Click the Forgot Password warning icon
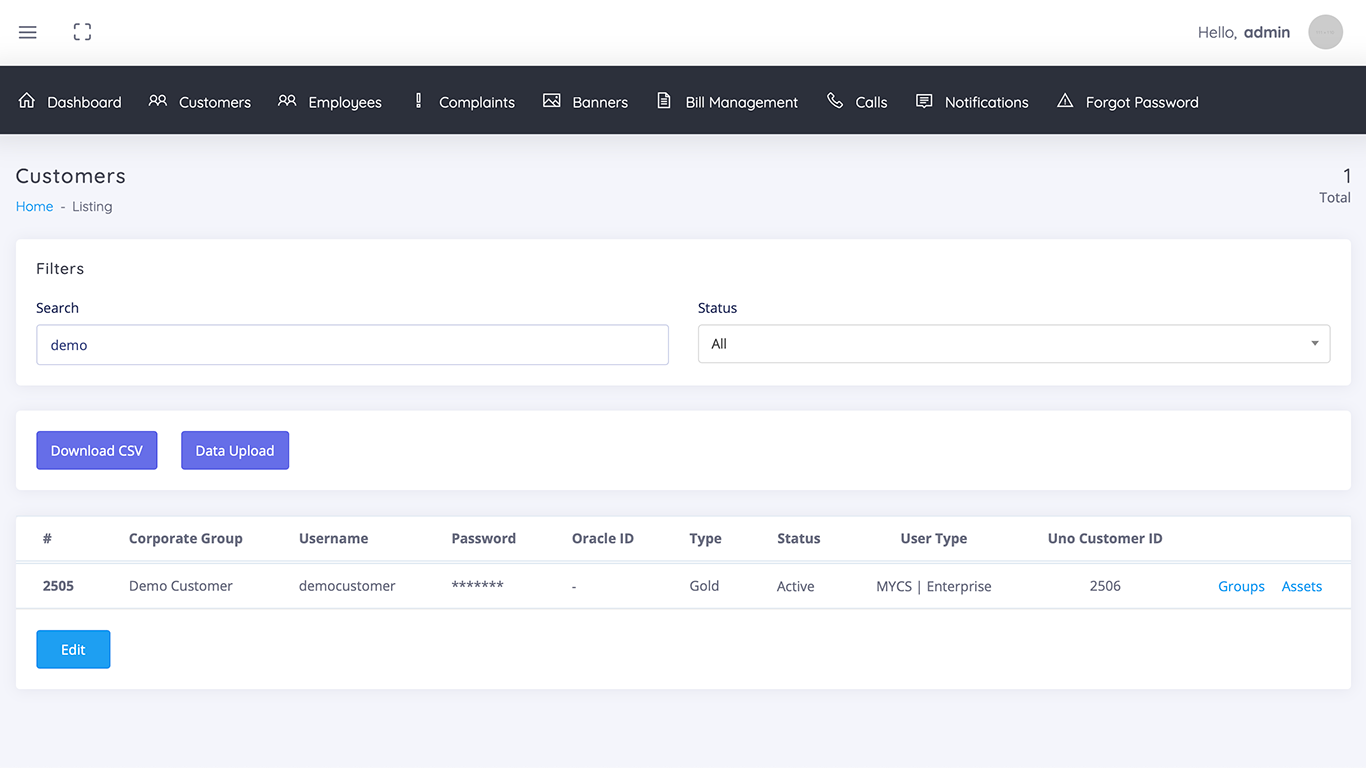 pos(1065,101)
